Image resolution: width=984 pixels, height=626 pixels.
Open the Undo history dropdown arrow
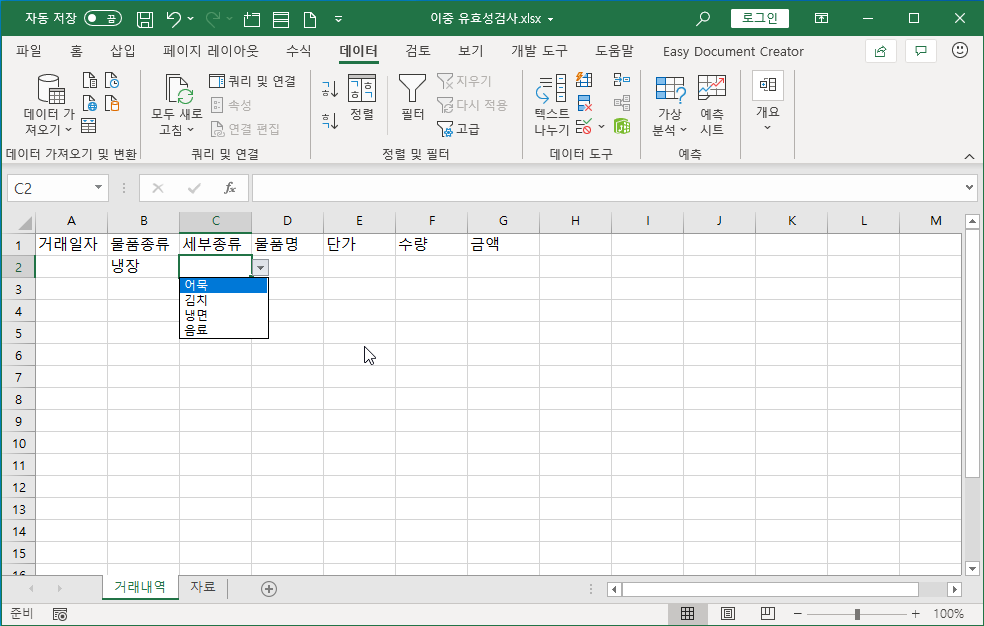191,19
